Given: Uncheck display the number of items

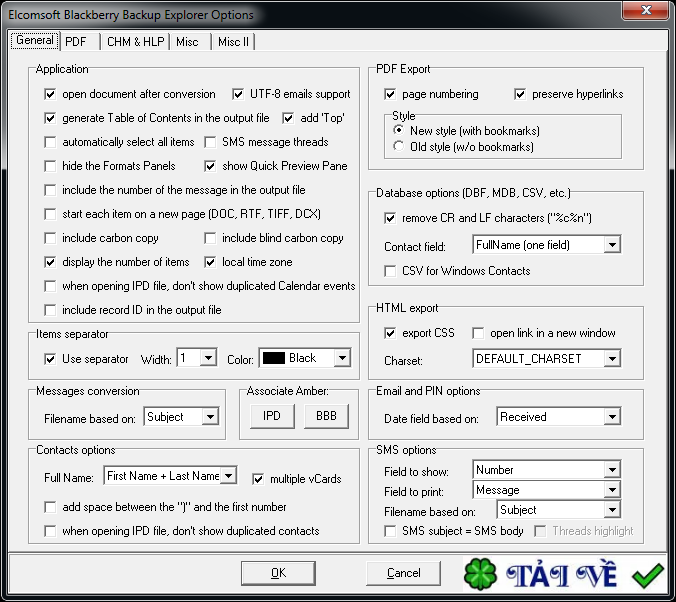Looking at the screenshot, I should pos(50,262).
